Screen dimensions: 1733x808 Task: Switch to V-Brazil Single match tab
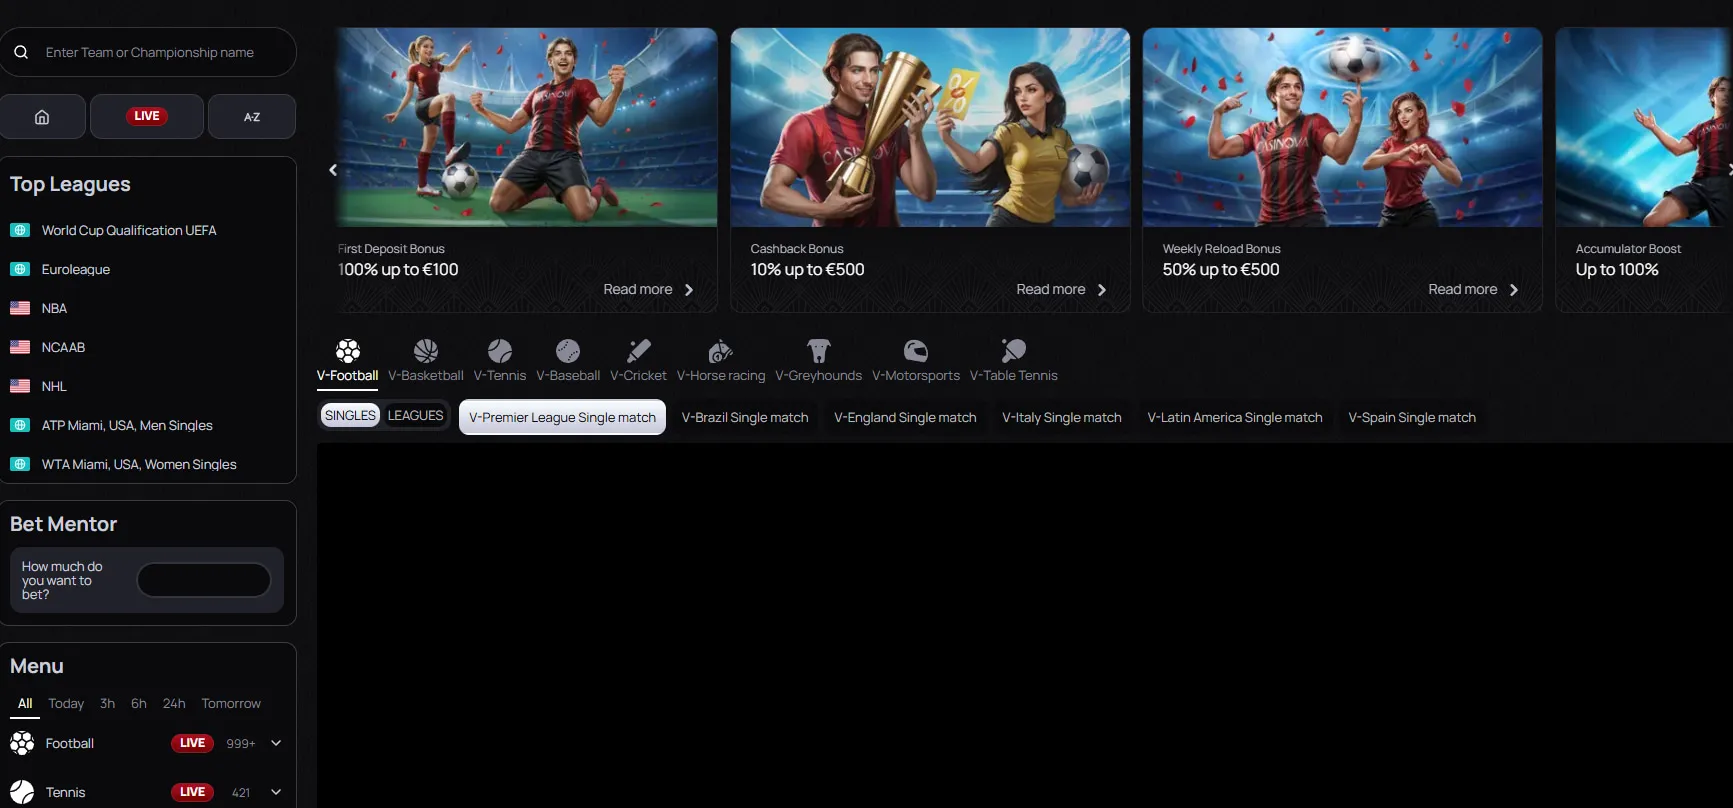[744, 418]
